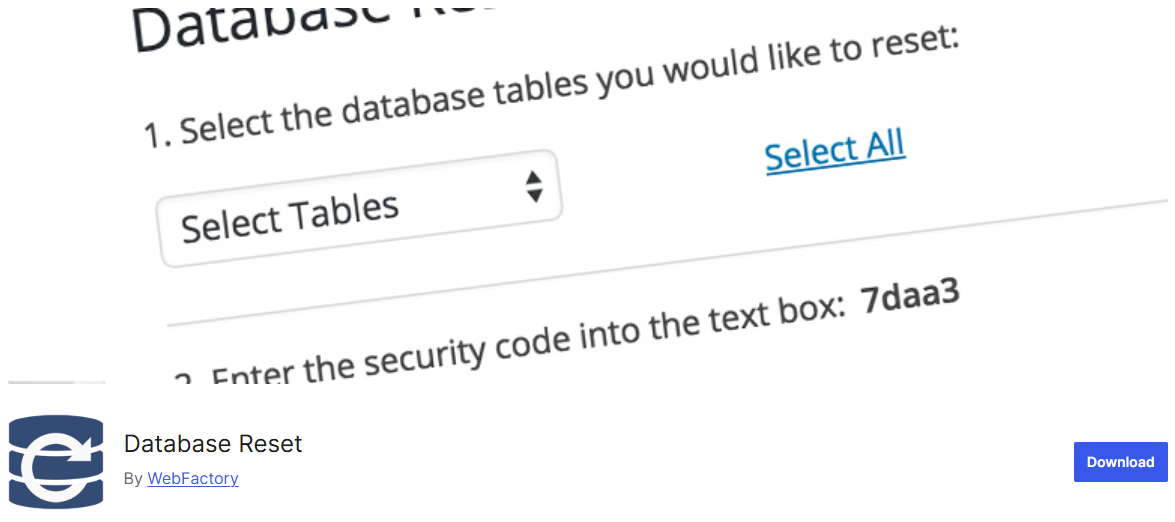Click the number "1." step marker
1175x522 pixels.
click(160, 135)
